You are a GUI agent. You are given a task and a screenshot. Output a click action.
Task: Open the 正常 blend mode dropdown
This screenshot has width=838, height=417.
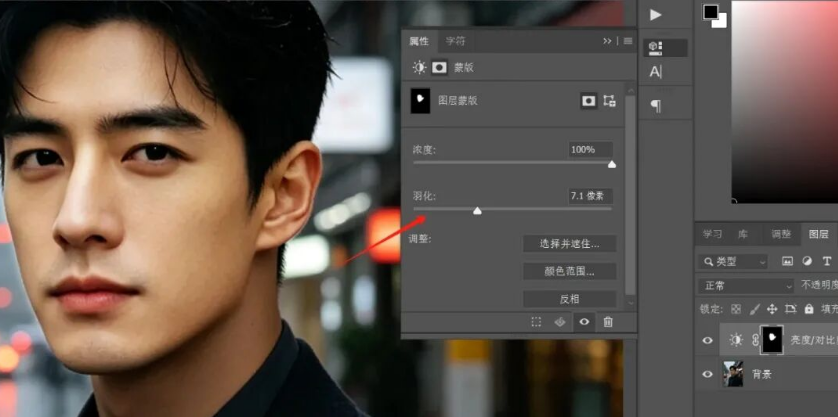[x=747, y=286]
